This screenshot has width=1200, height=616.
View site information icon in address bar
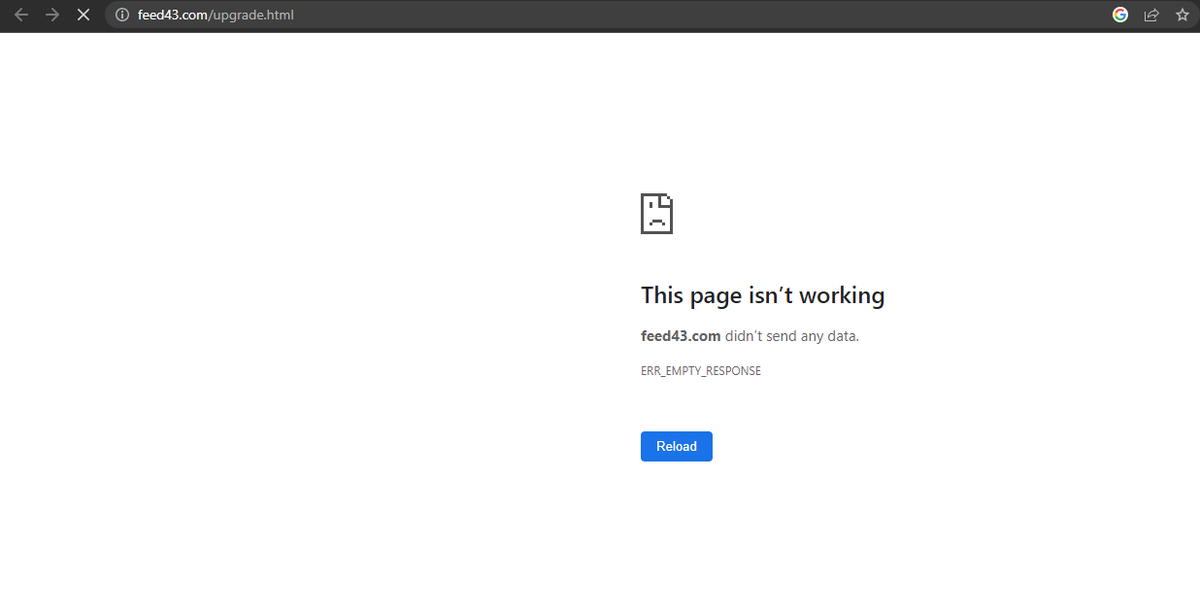coord(122,15)
